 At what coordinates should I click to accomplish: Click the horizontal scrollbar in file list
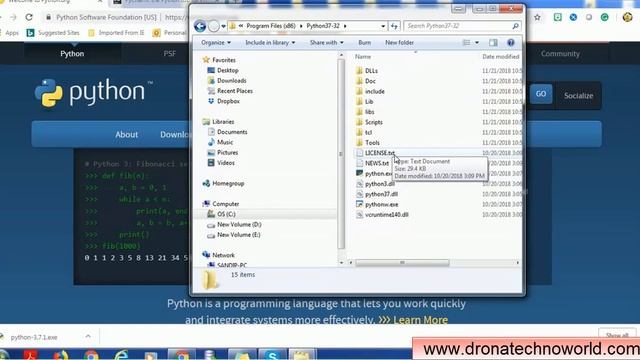pos(402,262)
